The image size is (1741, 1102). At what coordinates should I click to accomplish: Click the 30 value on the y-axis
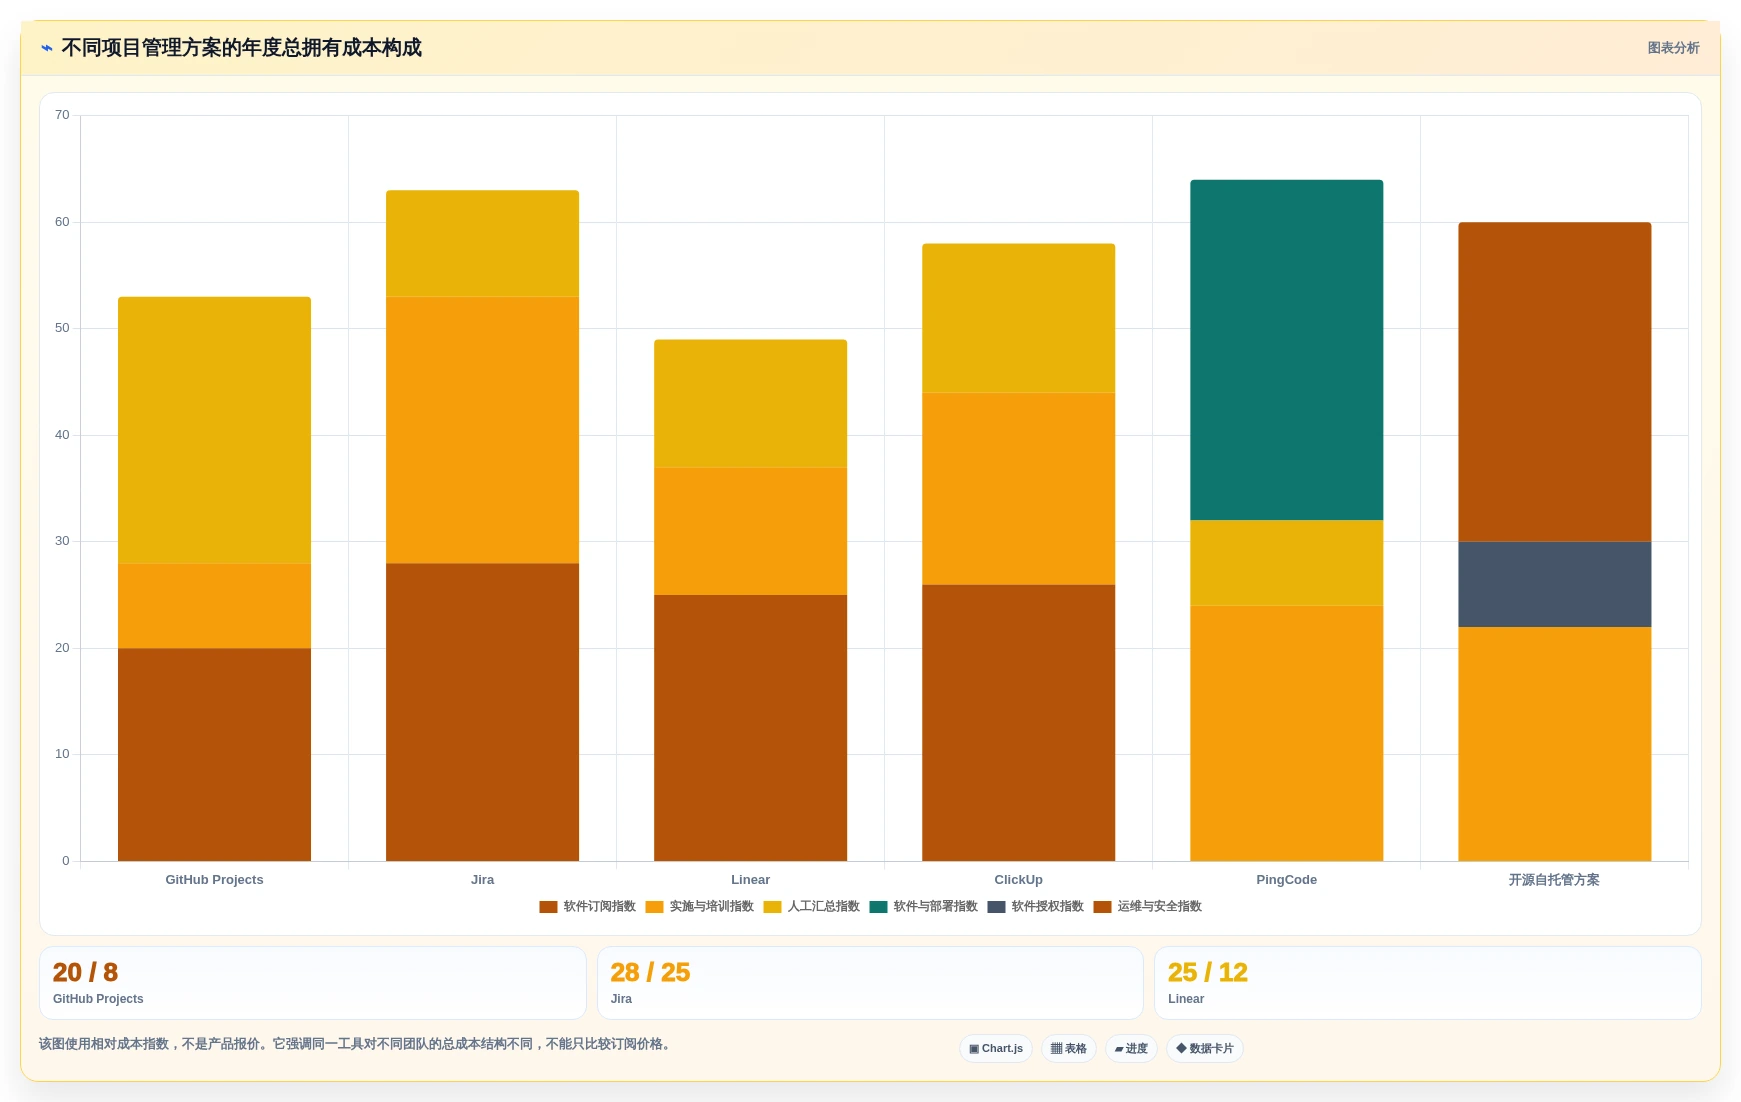[x=62, y=541]
